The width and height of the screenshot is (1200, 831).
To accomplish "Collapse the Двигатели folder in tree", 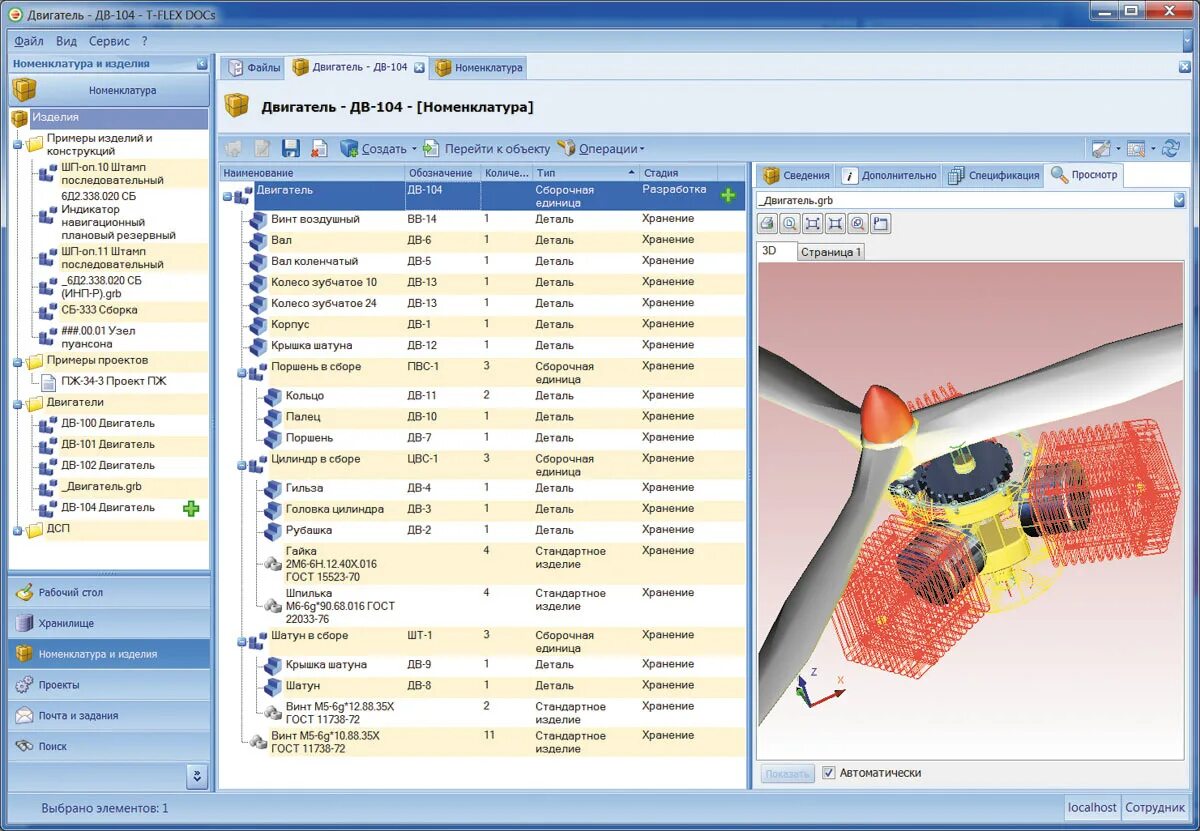I will pyautogui.click(x=17, y=403).
